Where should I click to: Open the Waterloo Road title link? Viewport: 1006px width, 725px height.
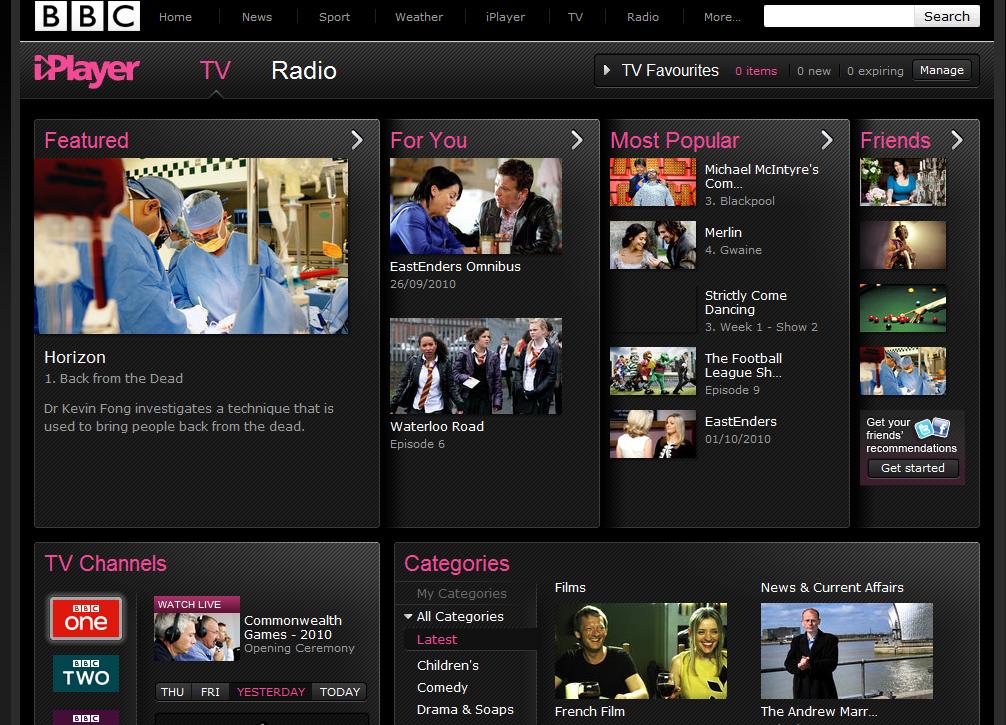437,426
